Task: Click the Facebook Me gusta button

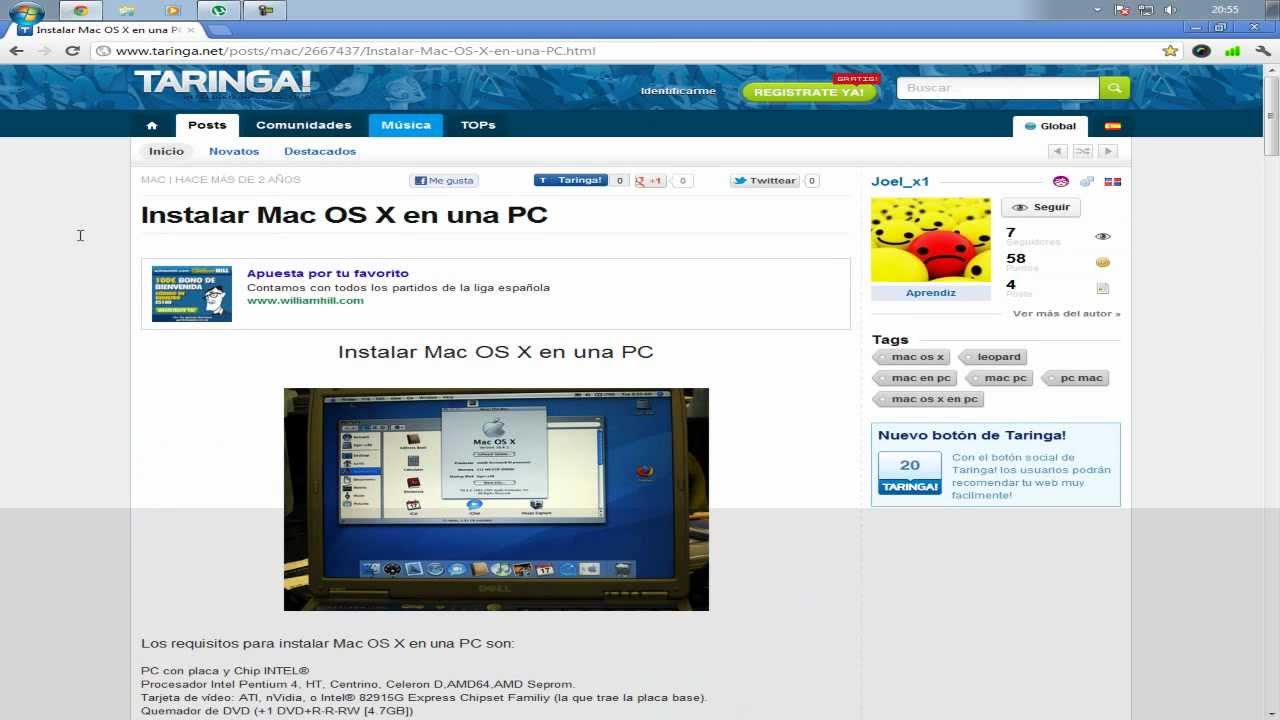Action: (444, 181)
